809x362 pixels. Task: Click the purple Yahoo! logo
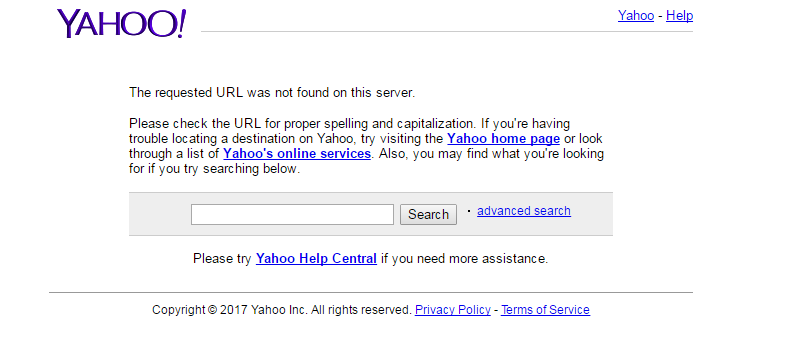[x=121, y=24]
